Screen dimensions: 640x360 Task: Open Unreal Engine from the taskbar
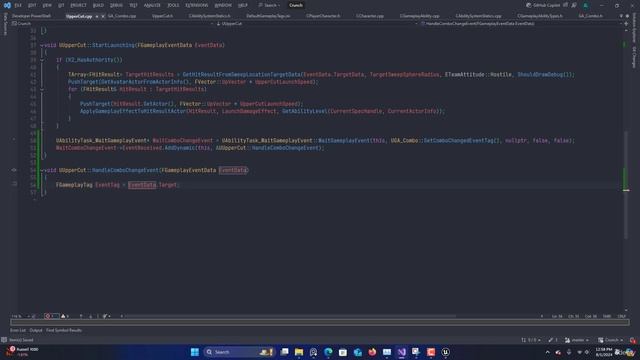[x=445, y=352]
